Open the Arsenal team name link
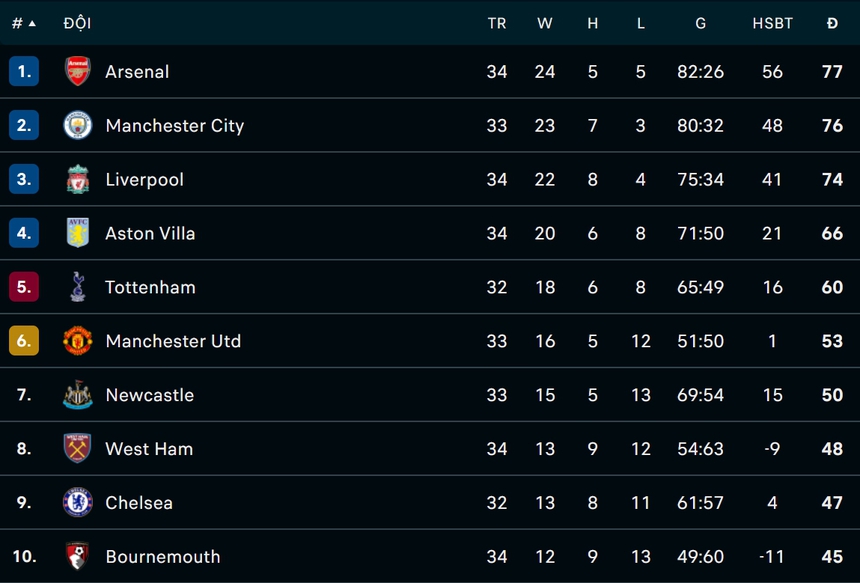 pos(137,72)
